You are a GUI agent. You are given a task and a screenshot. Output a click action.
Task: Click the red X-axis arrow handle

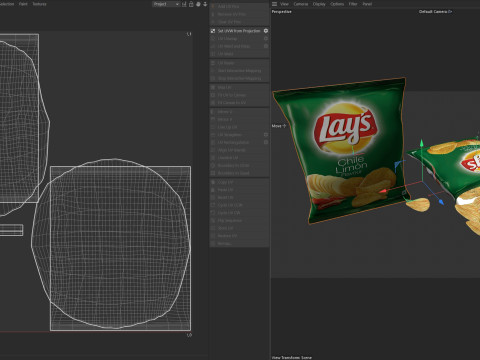[x=383, y=191]
